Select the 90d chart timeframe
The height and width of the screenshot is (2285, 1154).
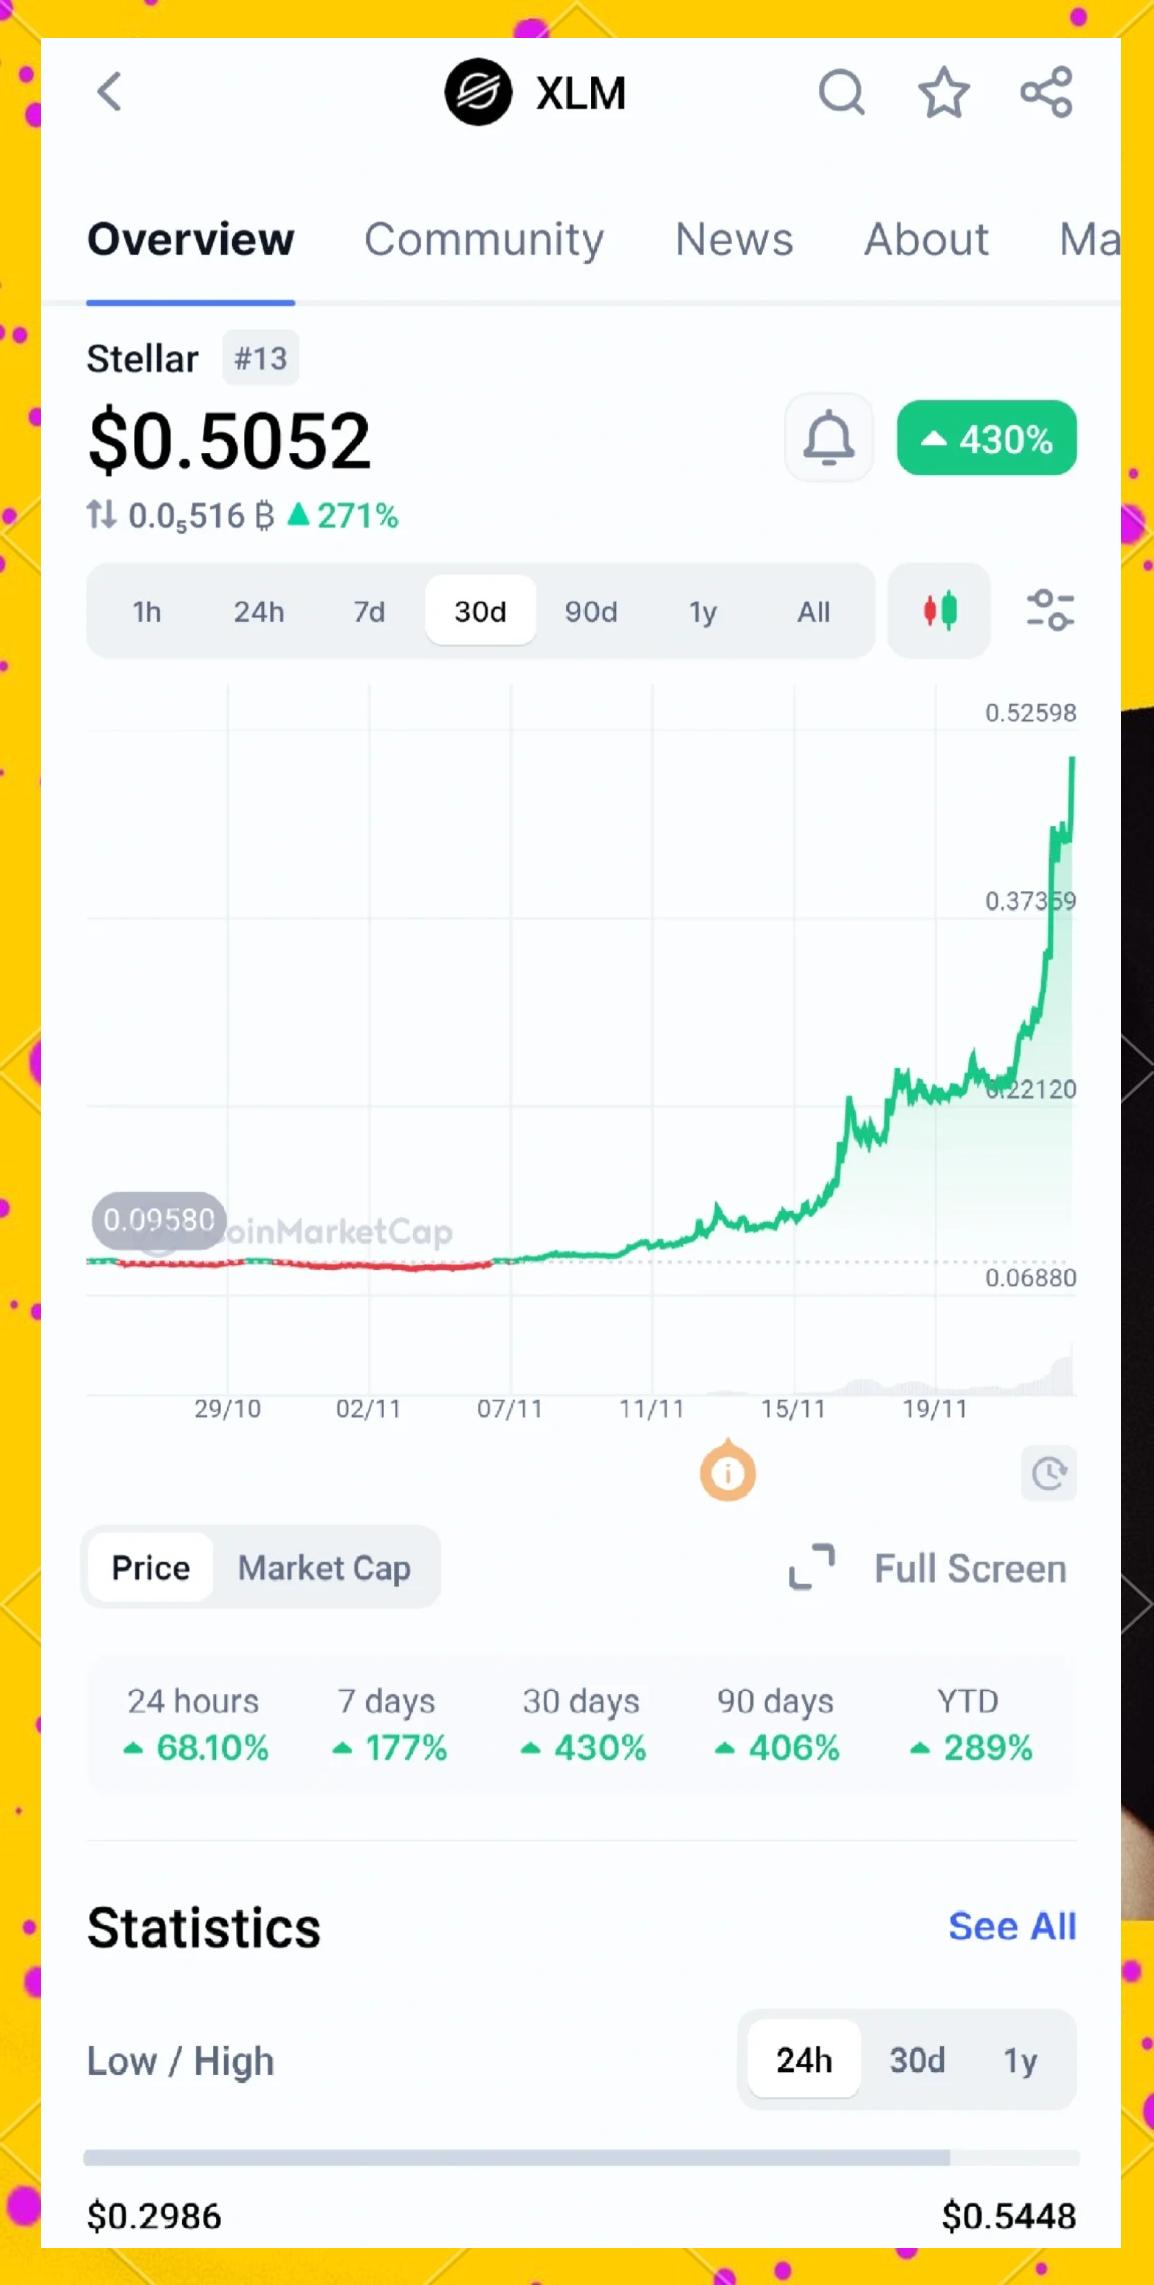coord(591,611)
